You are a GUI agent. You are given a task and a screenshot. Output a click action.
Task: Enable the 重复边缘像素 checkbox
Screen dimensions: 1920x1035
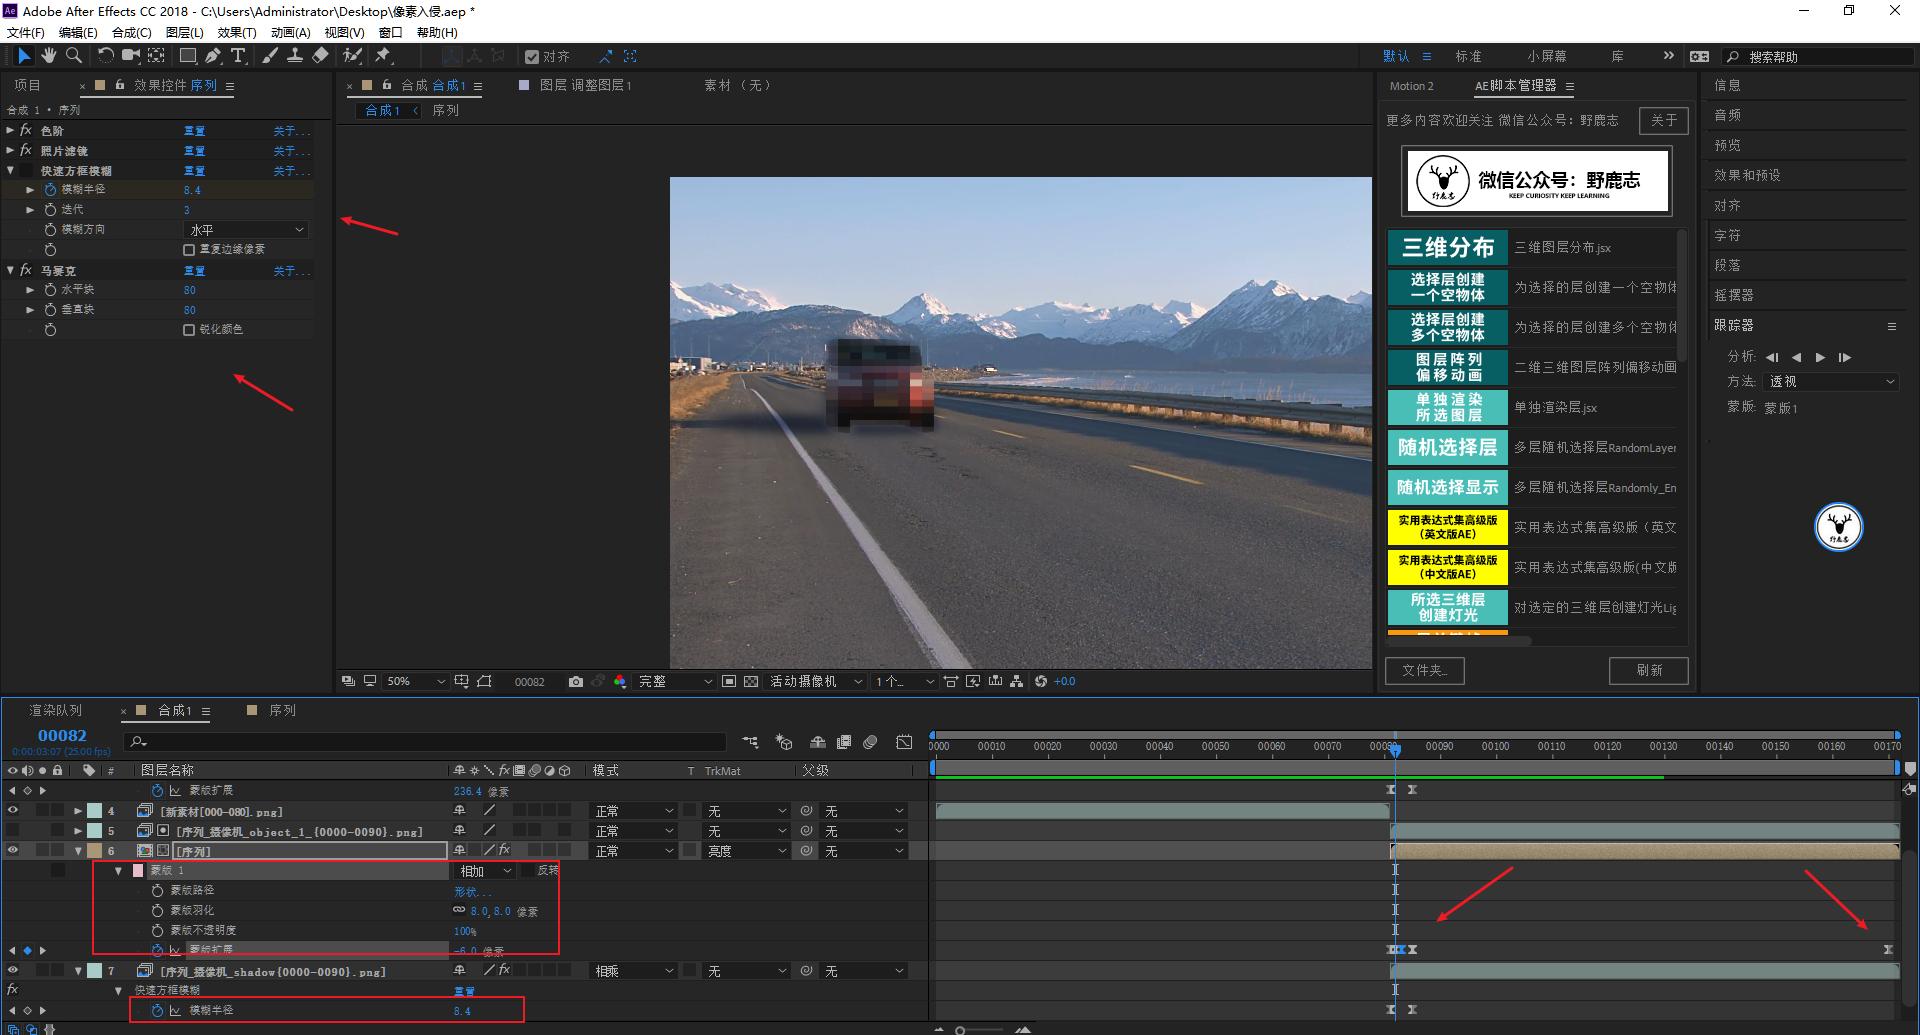tap(189, 250)
